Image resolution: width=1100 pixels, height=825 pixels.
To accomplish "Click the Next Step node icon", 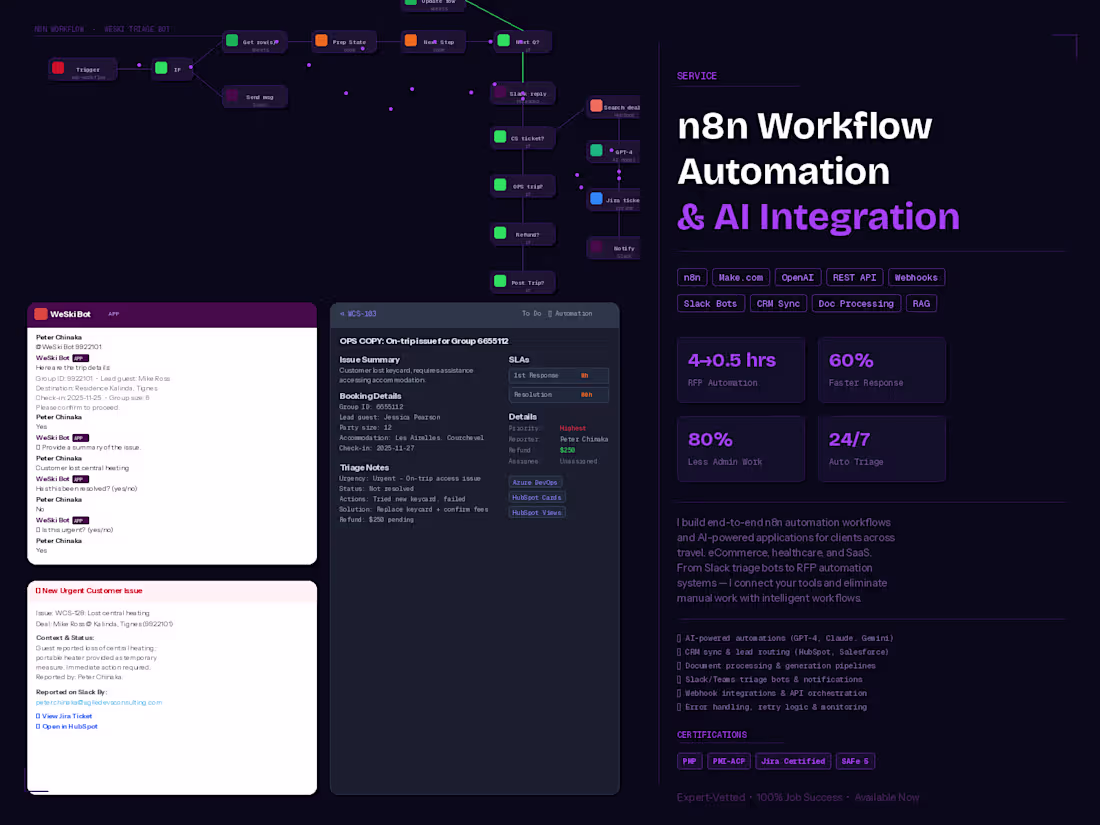I will (410, 42).
